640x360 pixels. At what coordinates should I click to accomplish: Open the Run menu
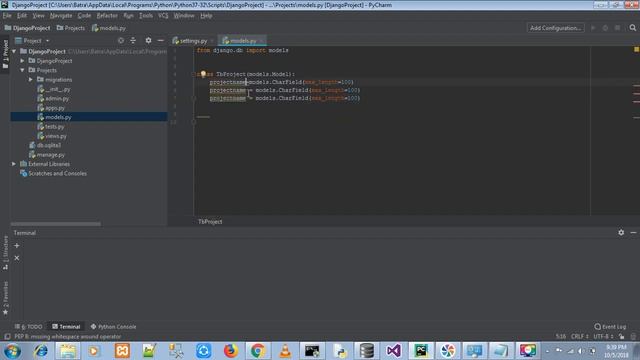(128, 16)
